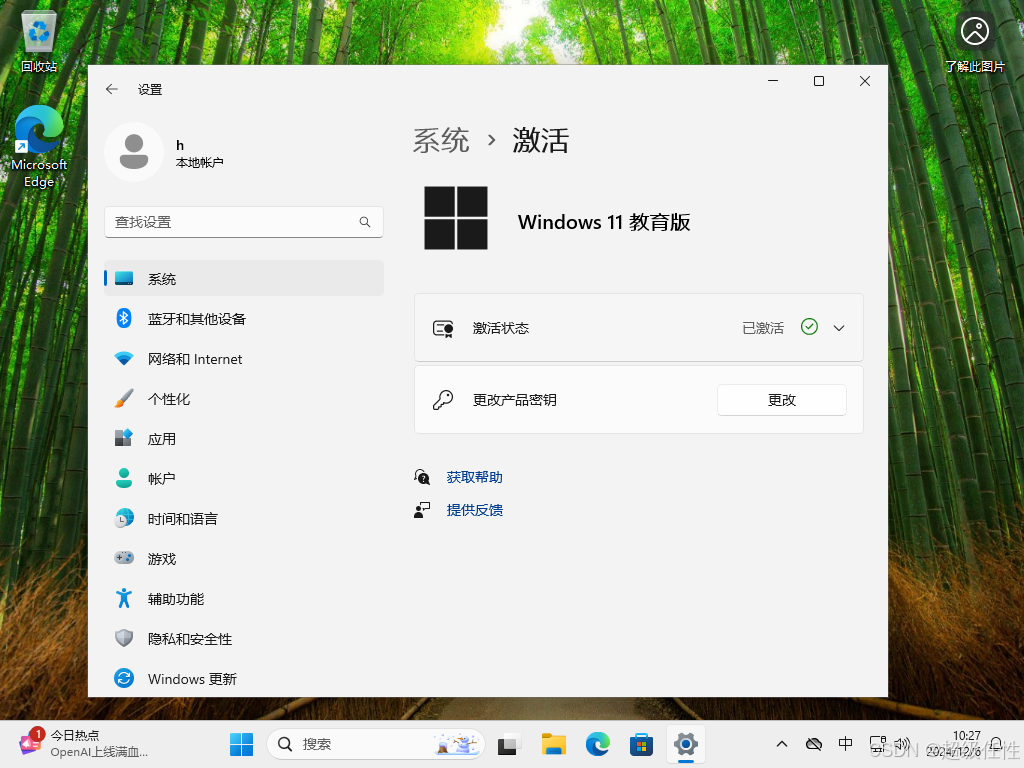Open 个性化 settings page
1024x768 pixels.
pos(244,399)
